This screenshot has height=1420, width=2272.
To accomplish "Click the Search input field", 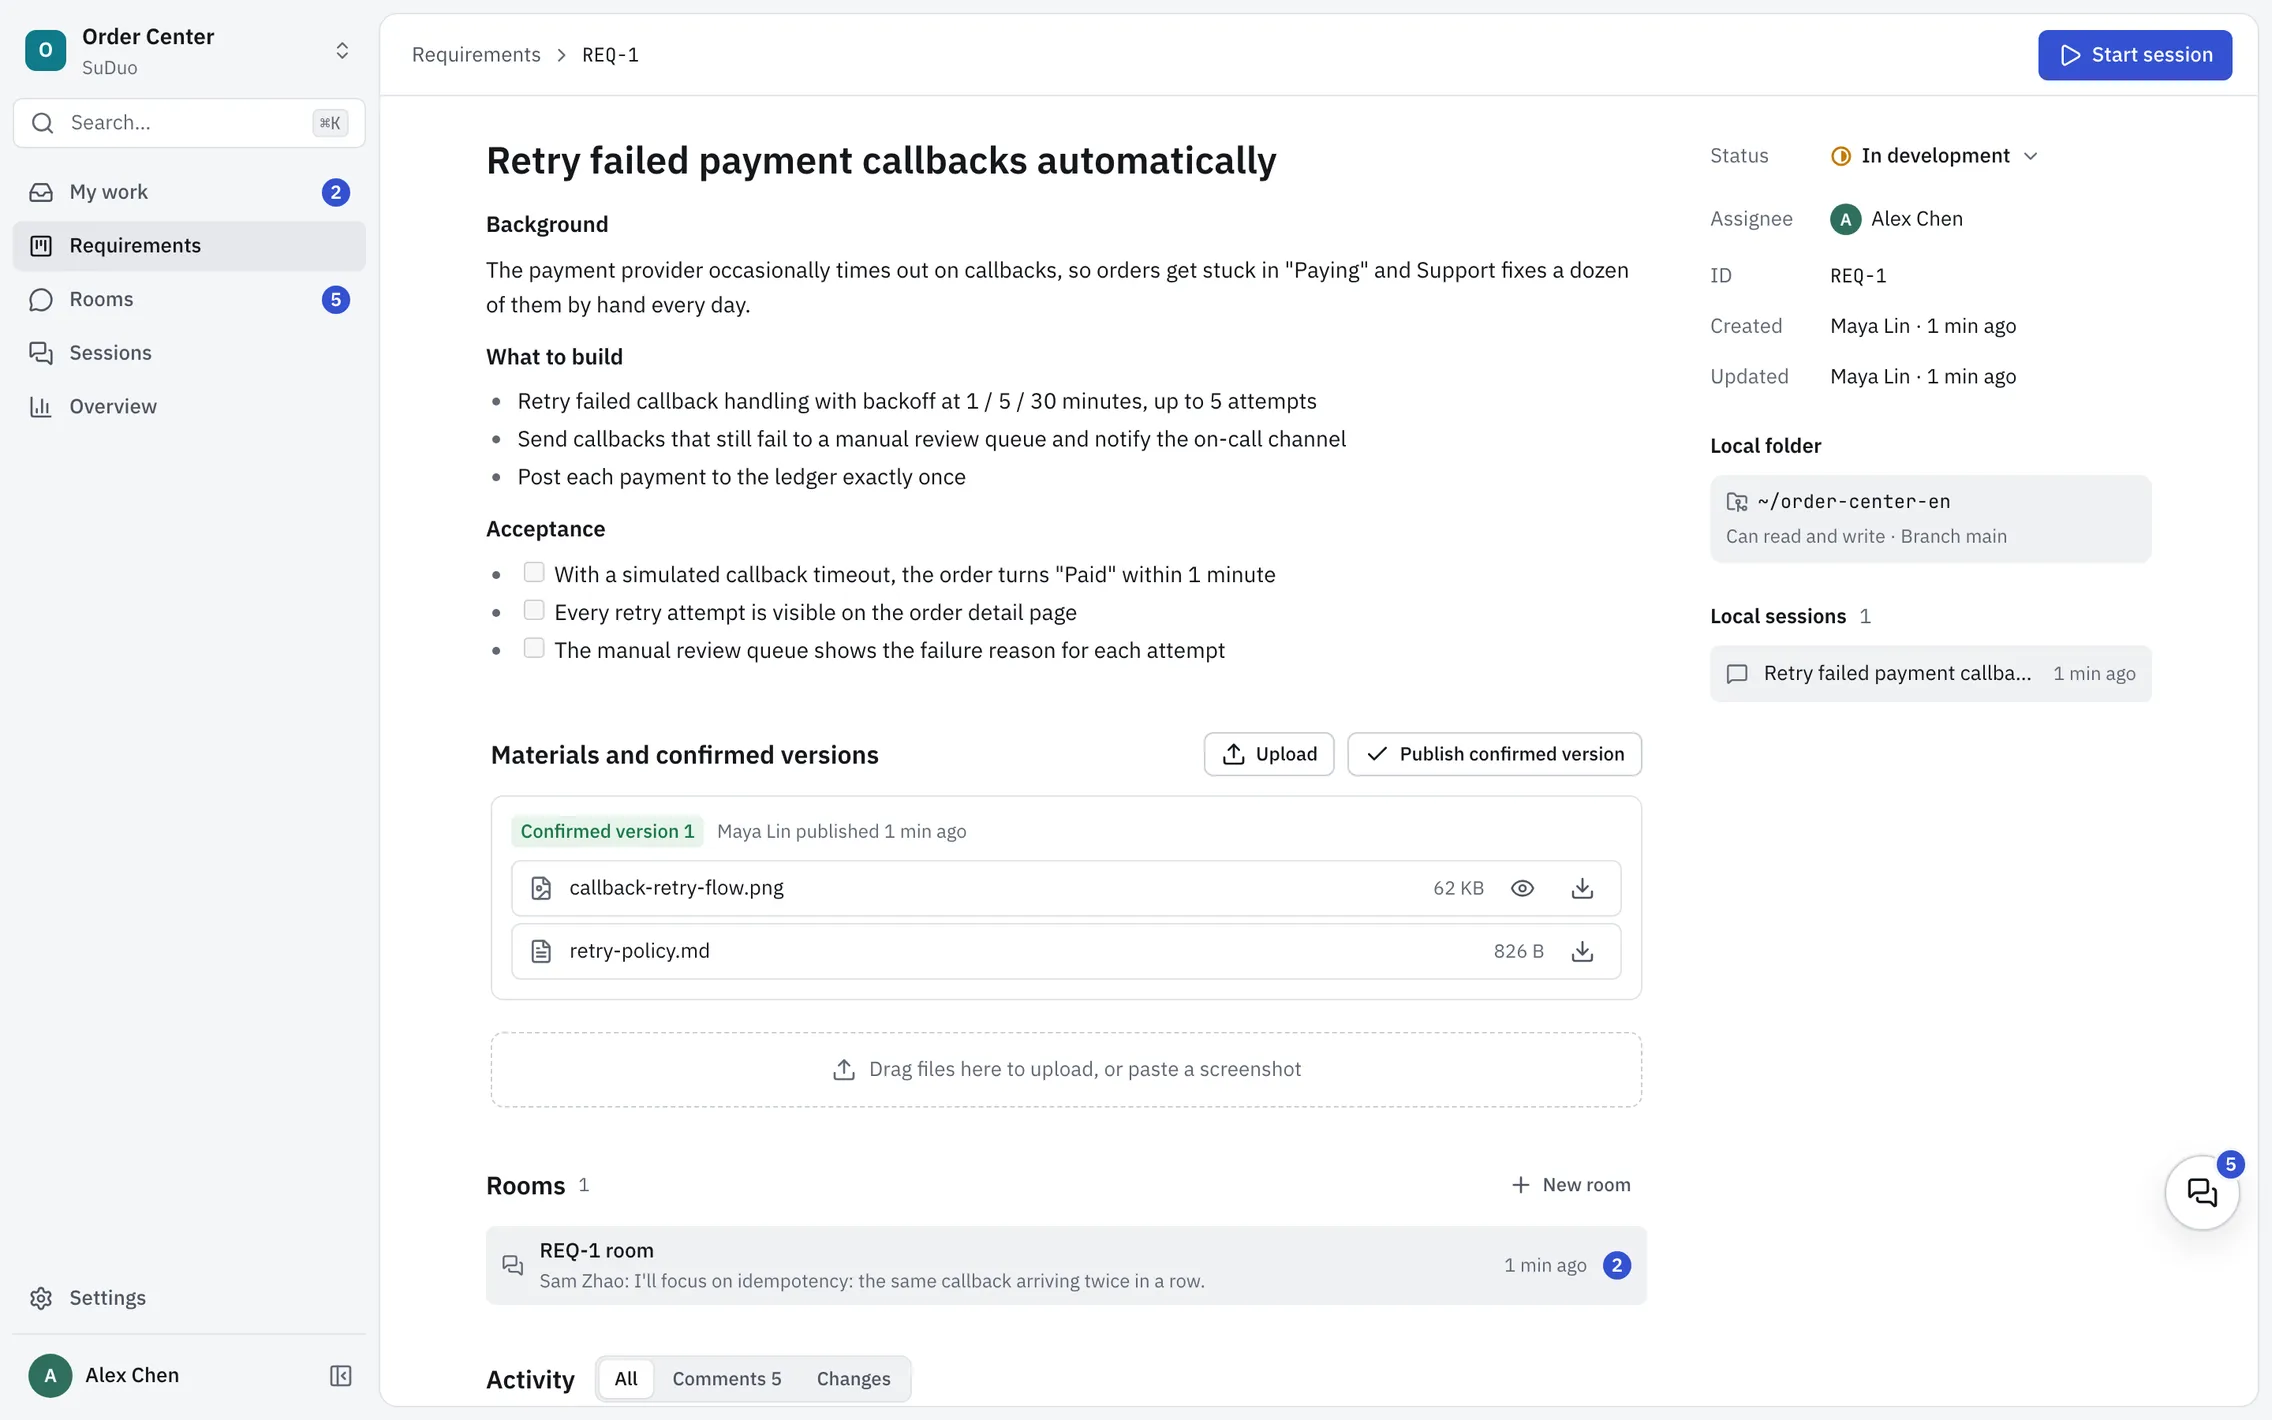I will pos(189,123).
